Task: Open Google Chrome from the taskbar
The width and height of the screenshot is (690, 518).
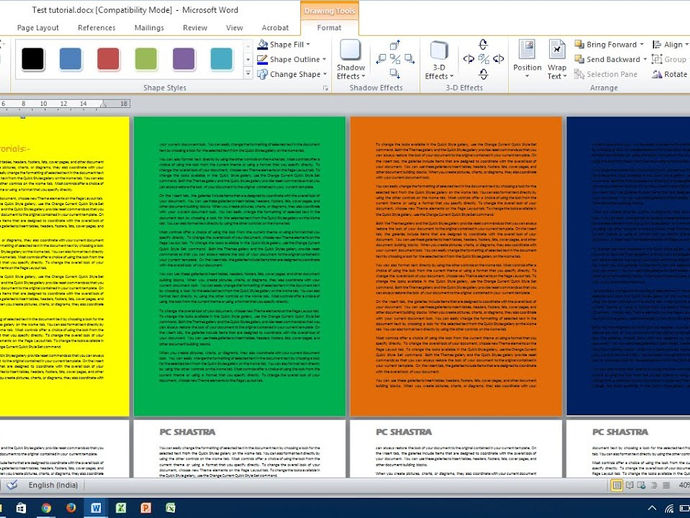Action: pyautogui.click(x=46, y=508)
